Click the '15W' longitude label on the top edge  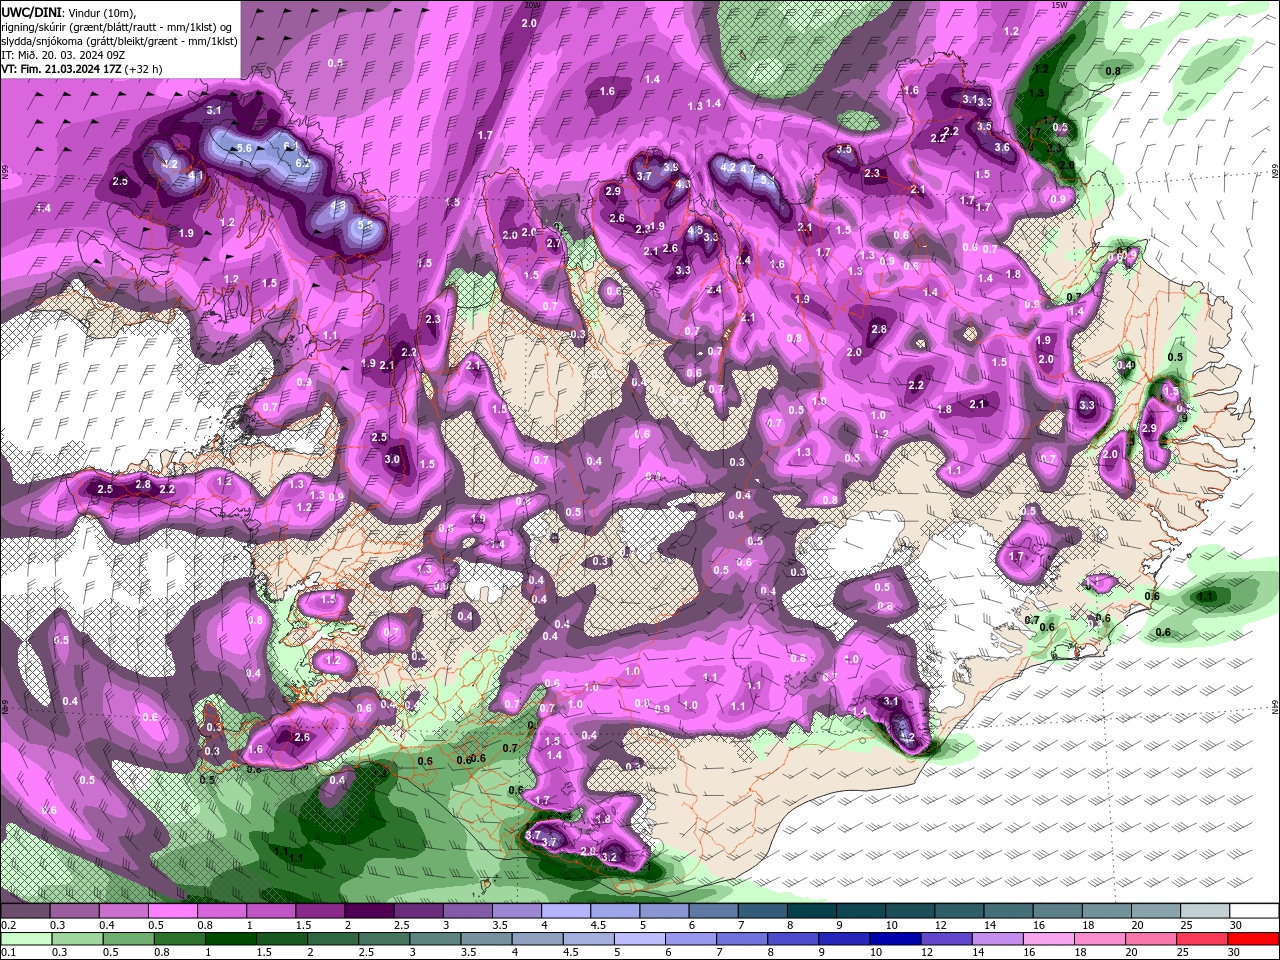click(x=1060, y=4)
